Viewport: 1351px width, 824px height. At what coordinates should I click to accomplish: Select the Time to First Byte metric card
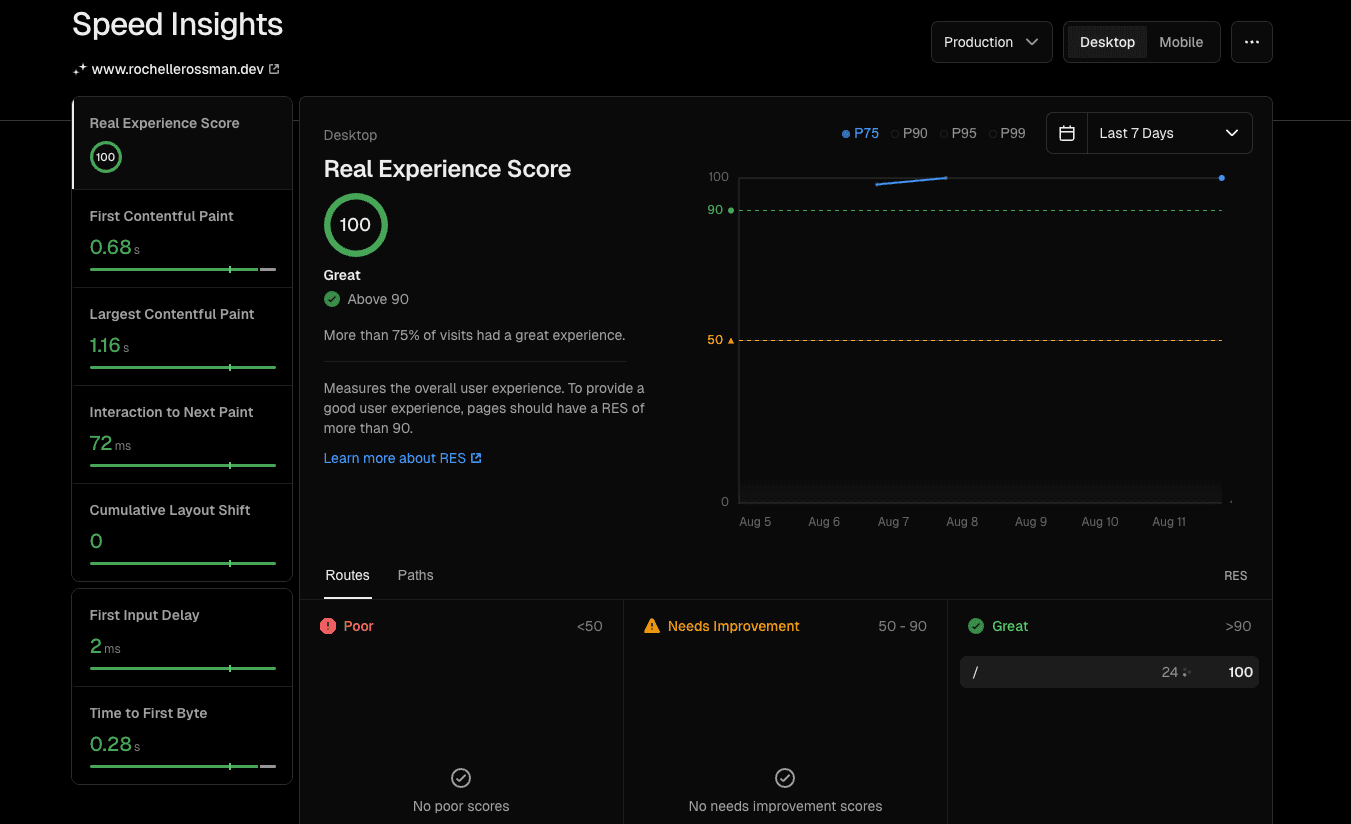182,735
